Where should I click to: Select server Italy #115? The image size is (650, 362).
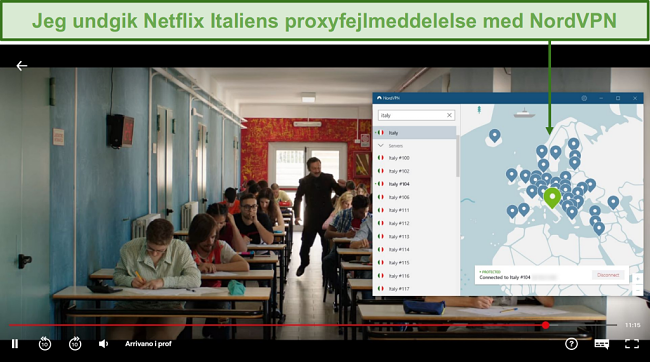(415, 263)
